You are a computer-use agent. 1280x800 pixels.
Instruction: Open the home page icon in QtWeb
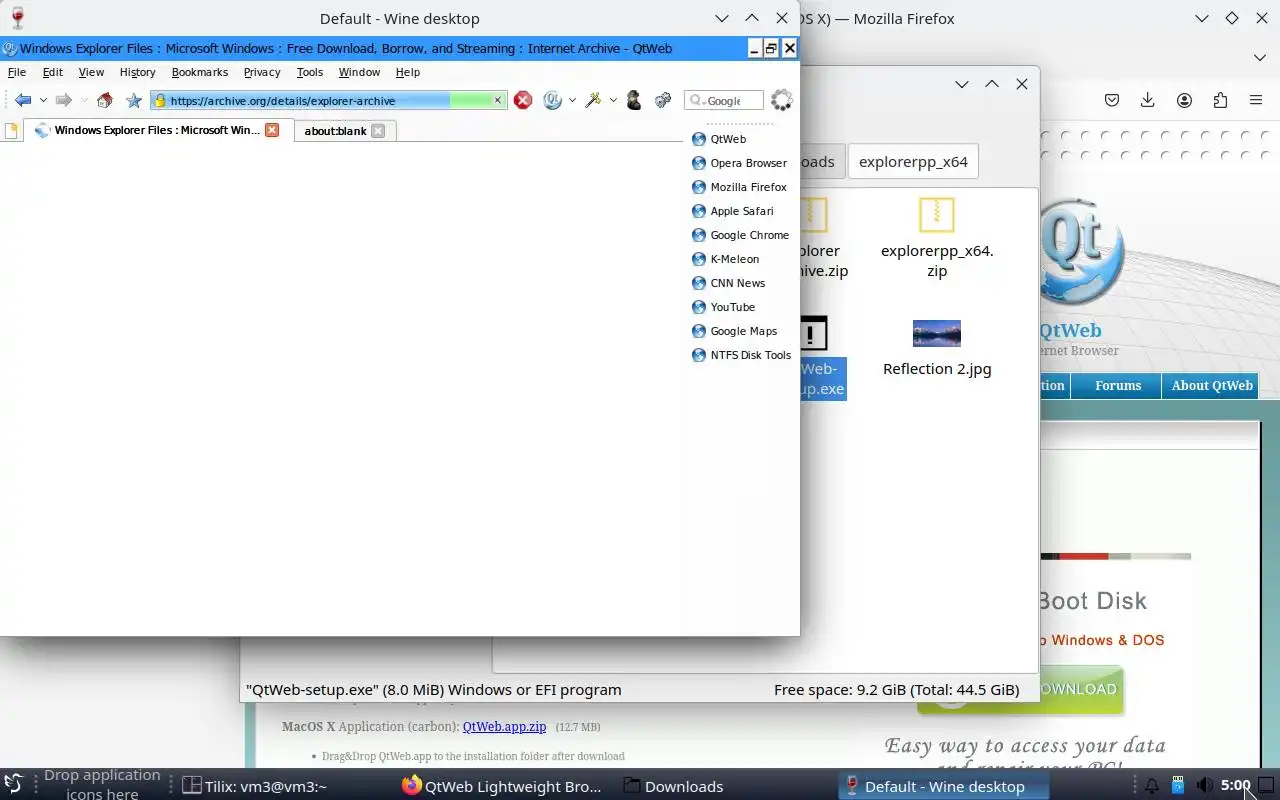[x=104, y=100]
